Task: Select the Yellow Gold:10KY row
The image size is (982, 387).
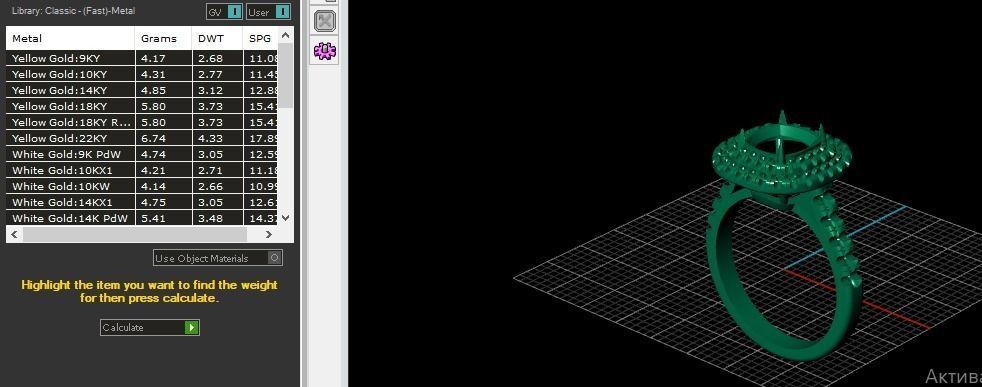Action: coord(142,74)
